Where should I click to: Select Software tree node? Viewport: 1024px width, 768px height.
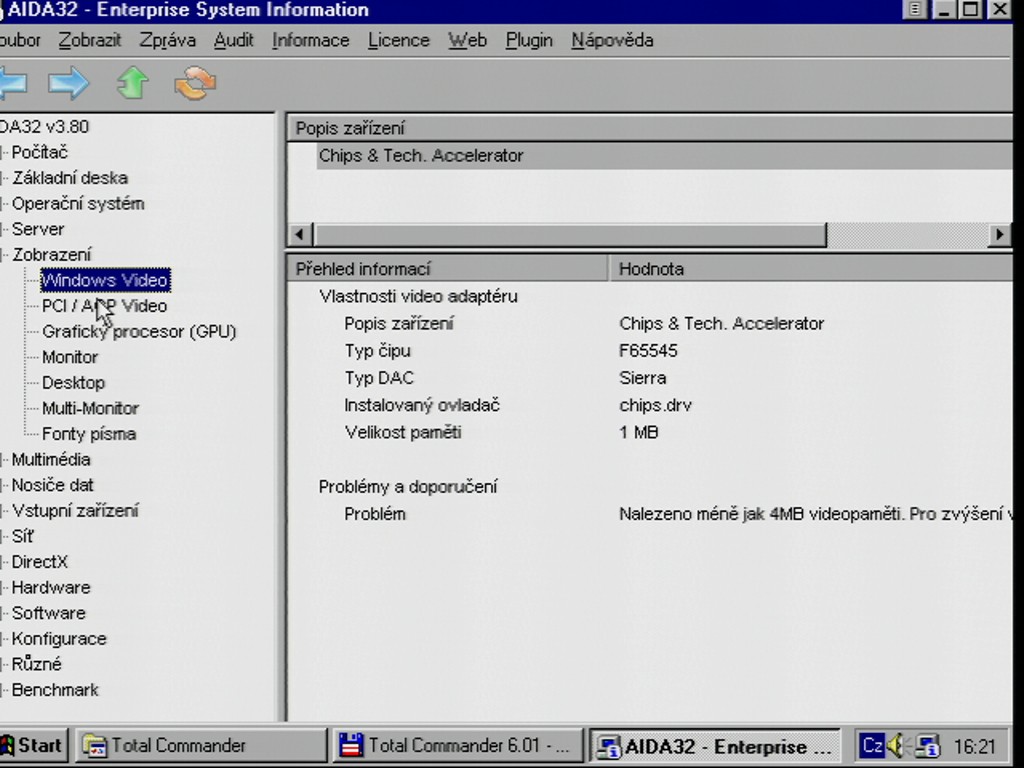pos(49,613)
